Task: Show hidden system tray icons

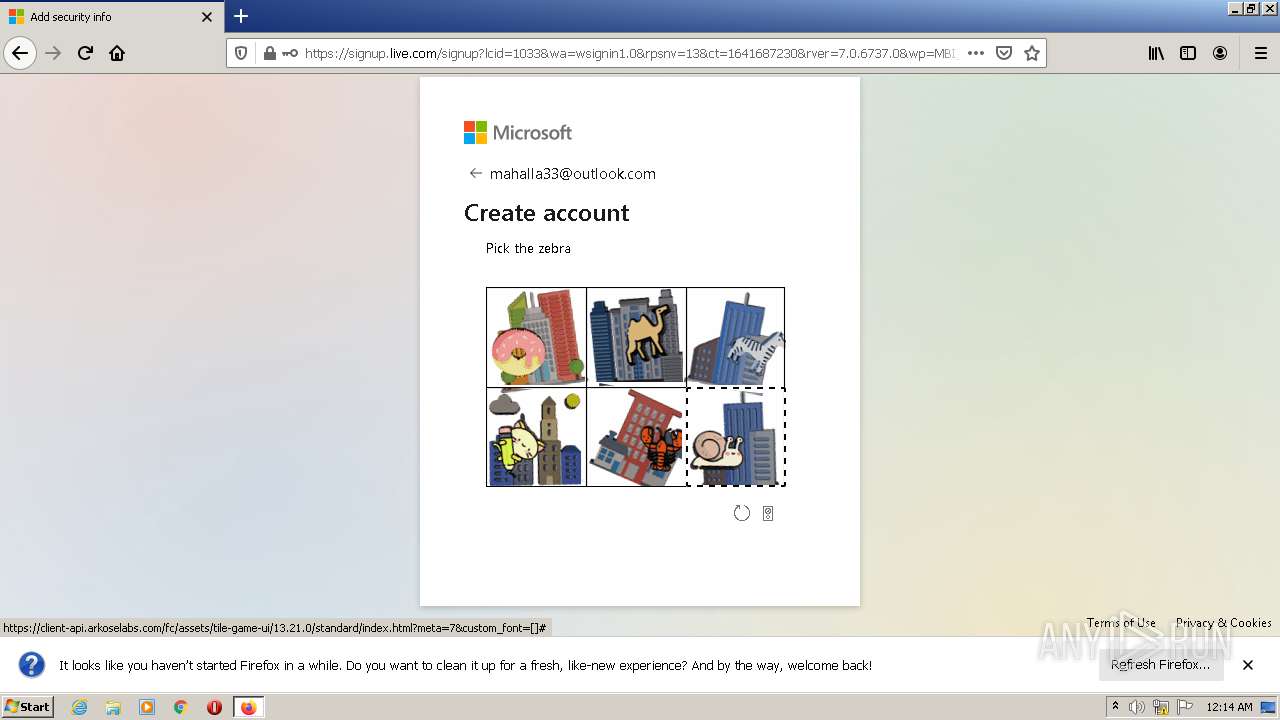Action: point(1115,707)
